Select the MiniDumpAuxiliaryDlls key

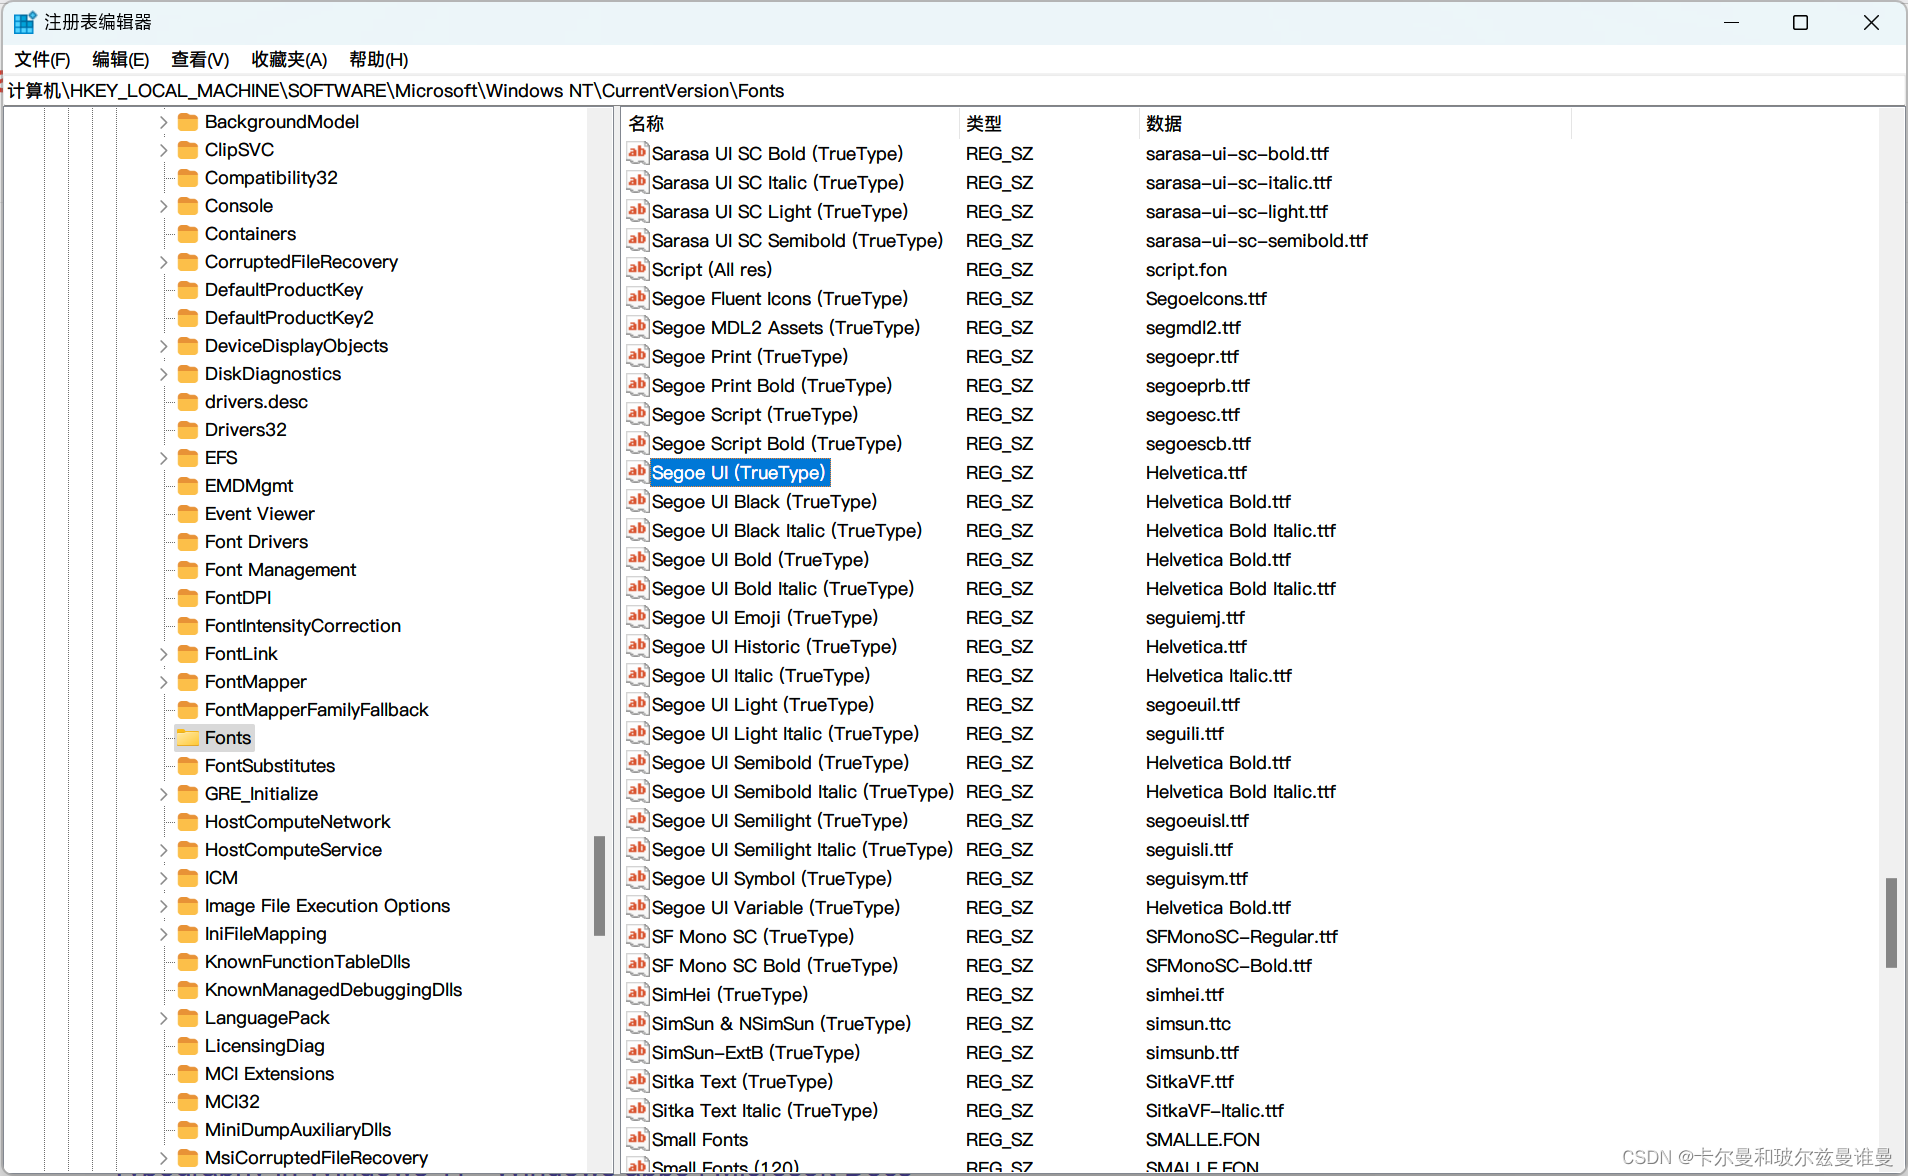297,1130
